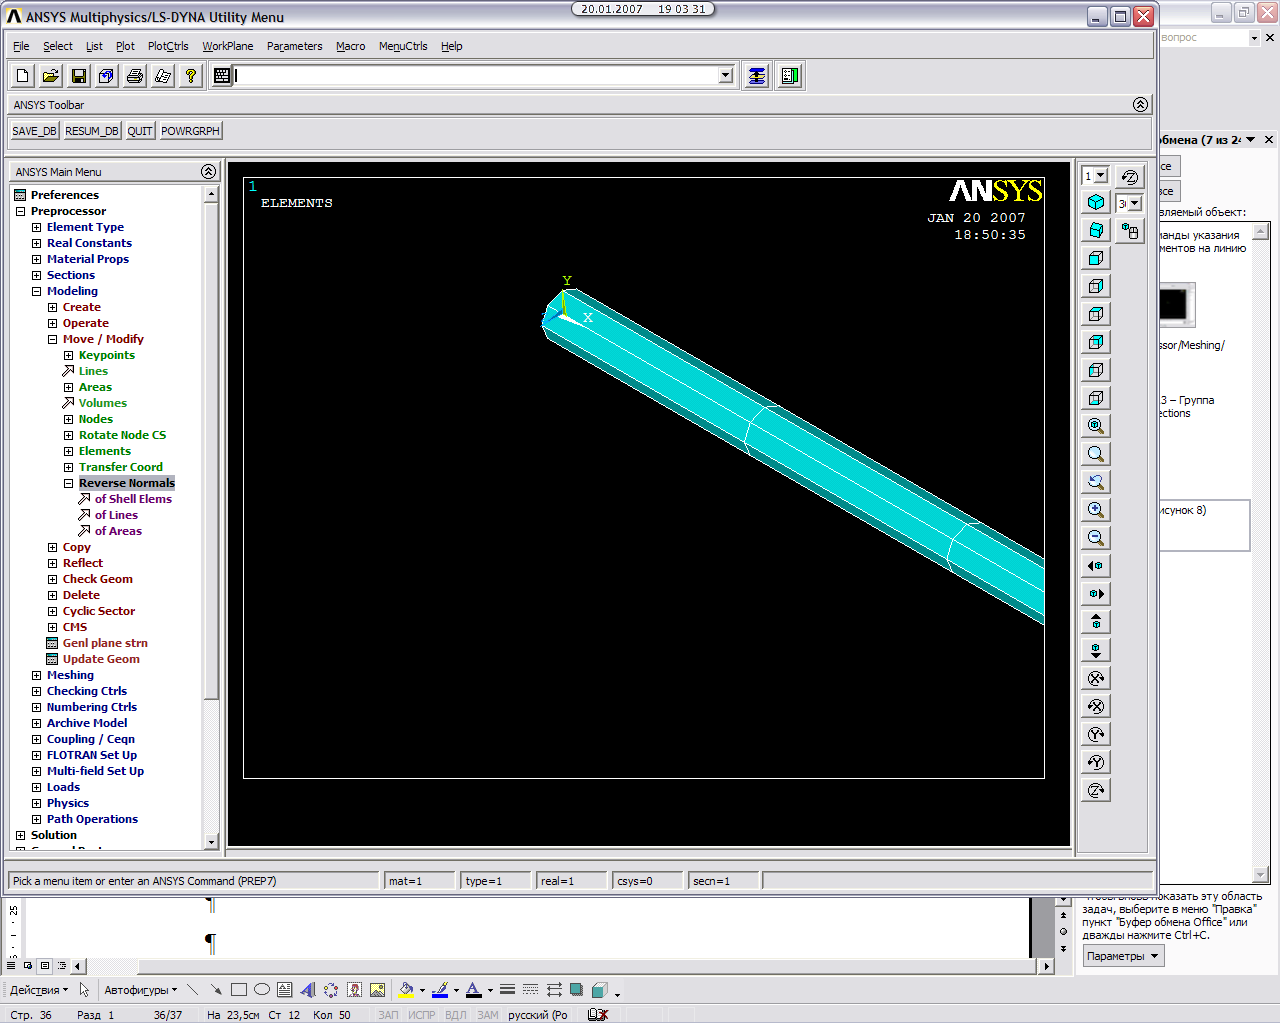Click the first X-axis rotate icon
The image size is (1280, 1024).
tap(1096, 678)
